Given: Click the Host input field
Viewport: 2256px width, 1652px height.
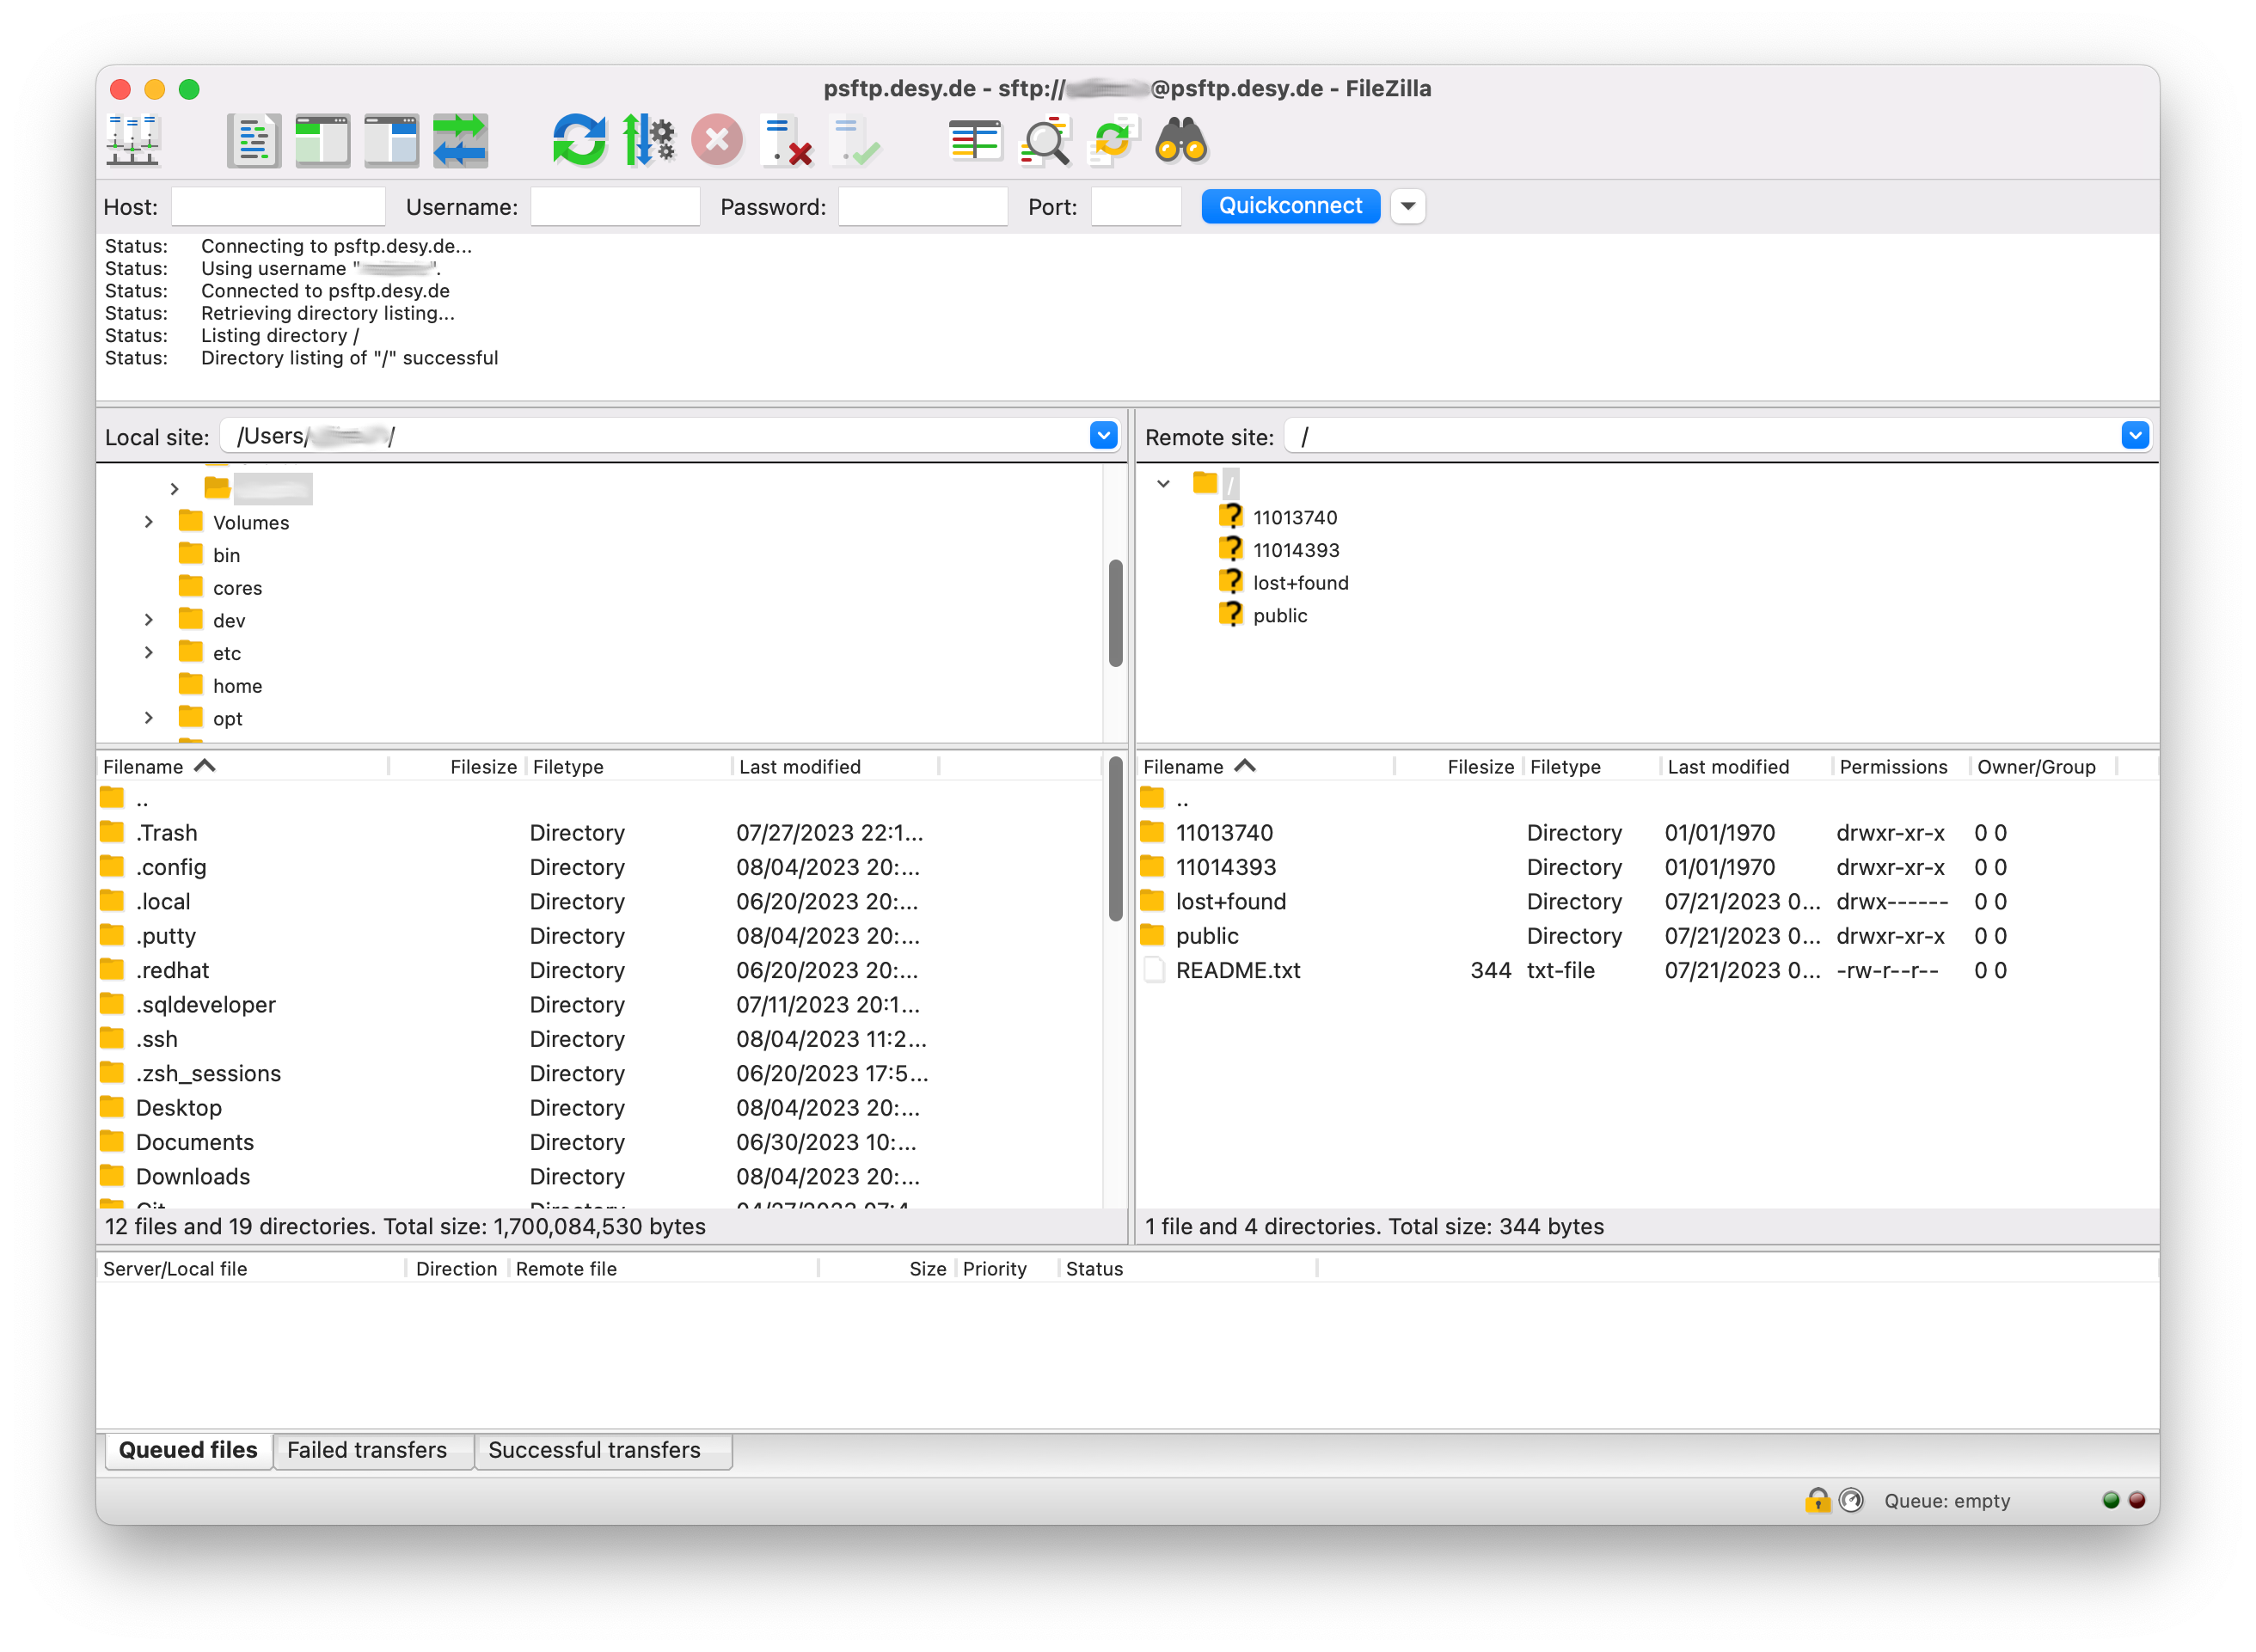Looking at the screenshot, I should click(x=278, y=207).
